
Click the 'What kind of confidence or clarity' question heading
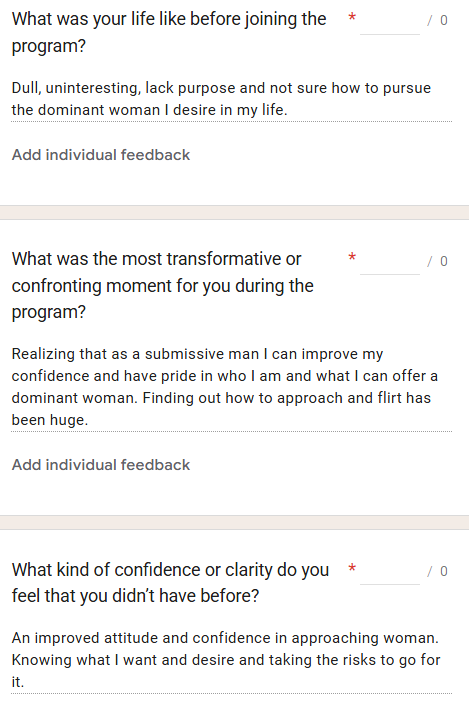click(170, 583)
